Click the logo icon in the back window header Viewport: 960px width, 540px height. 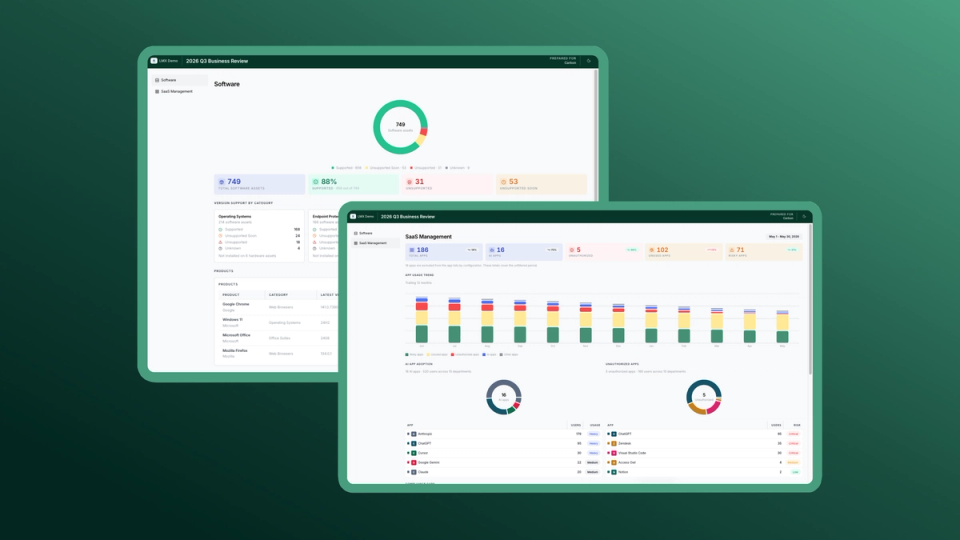click(x=154, y=61)
